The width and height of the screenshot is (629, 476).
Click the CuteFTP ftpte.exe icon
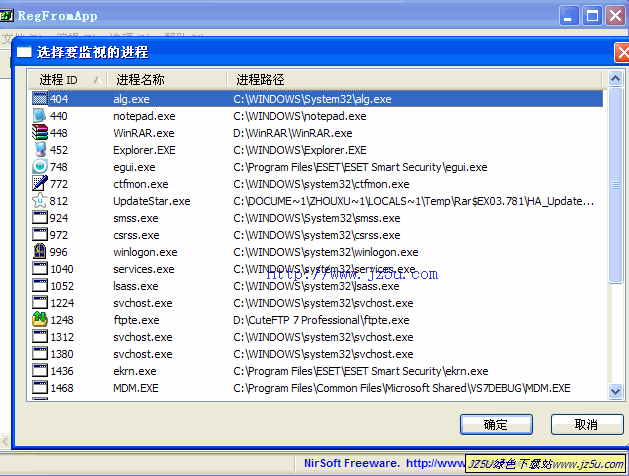[40, 320]
